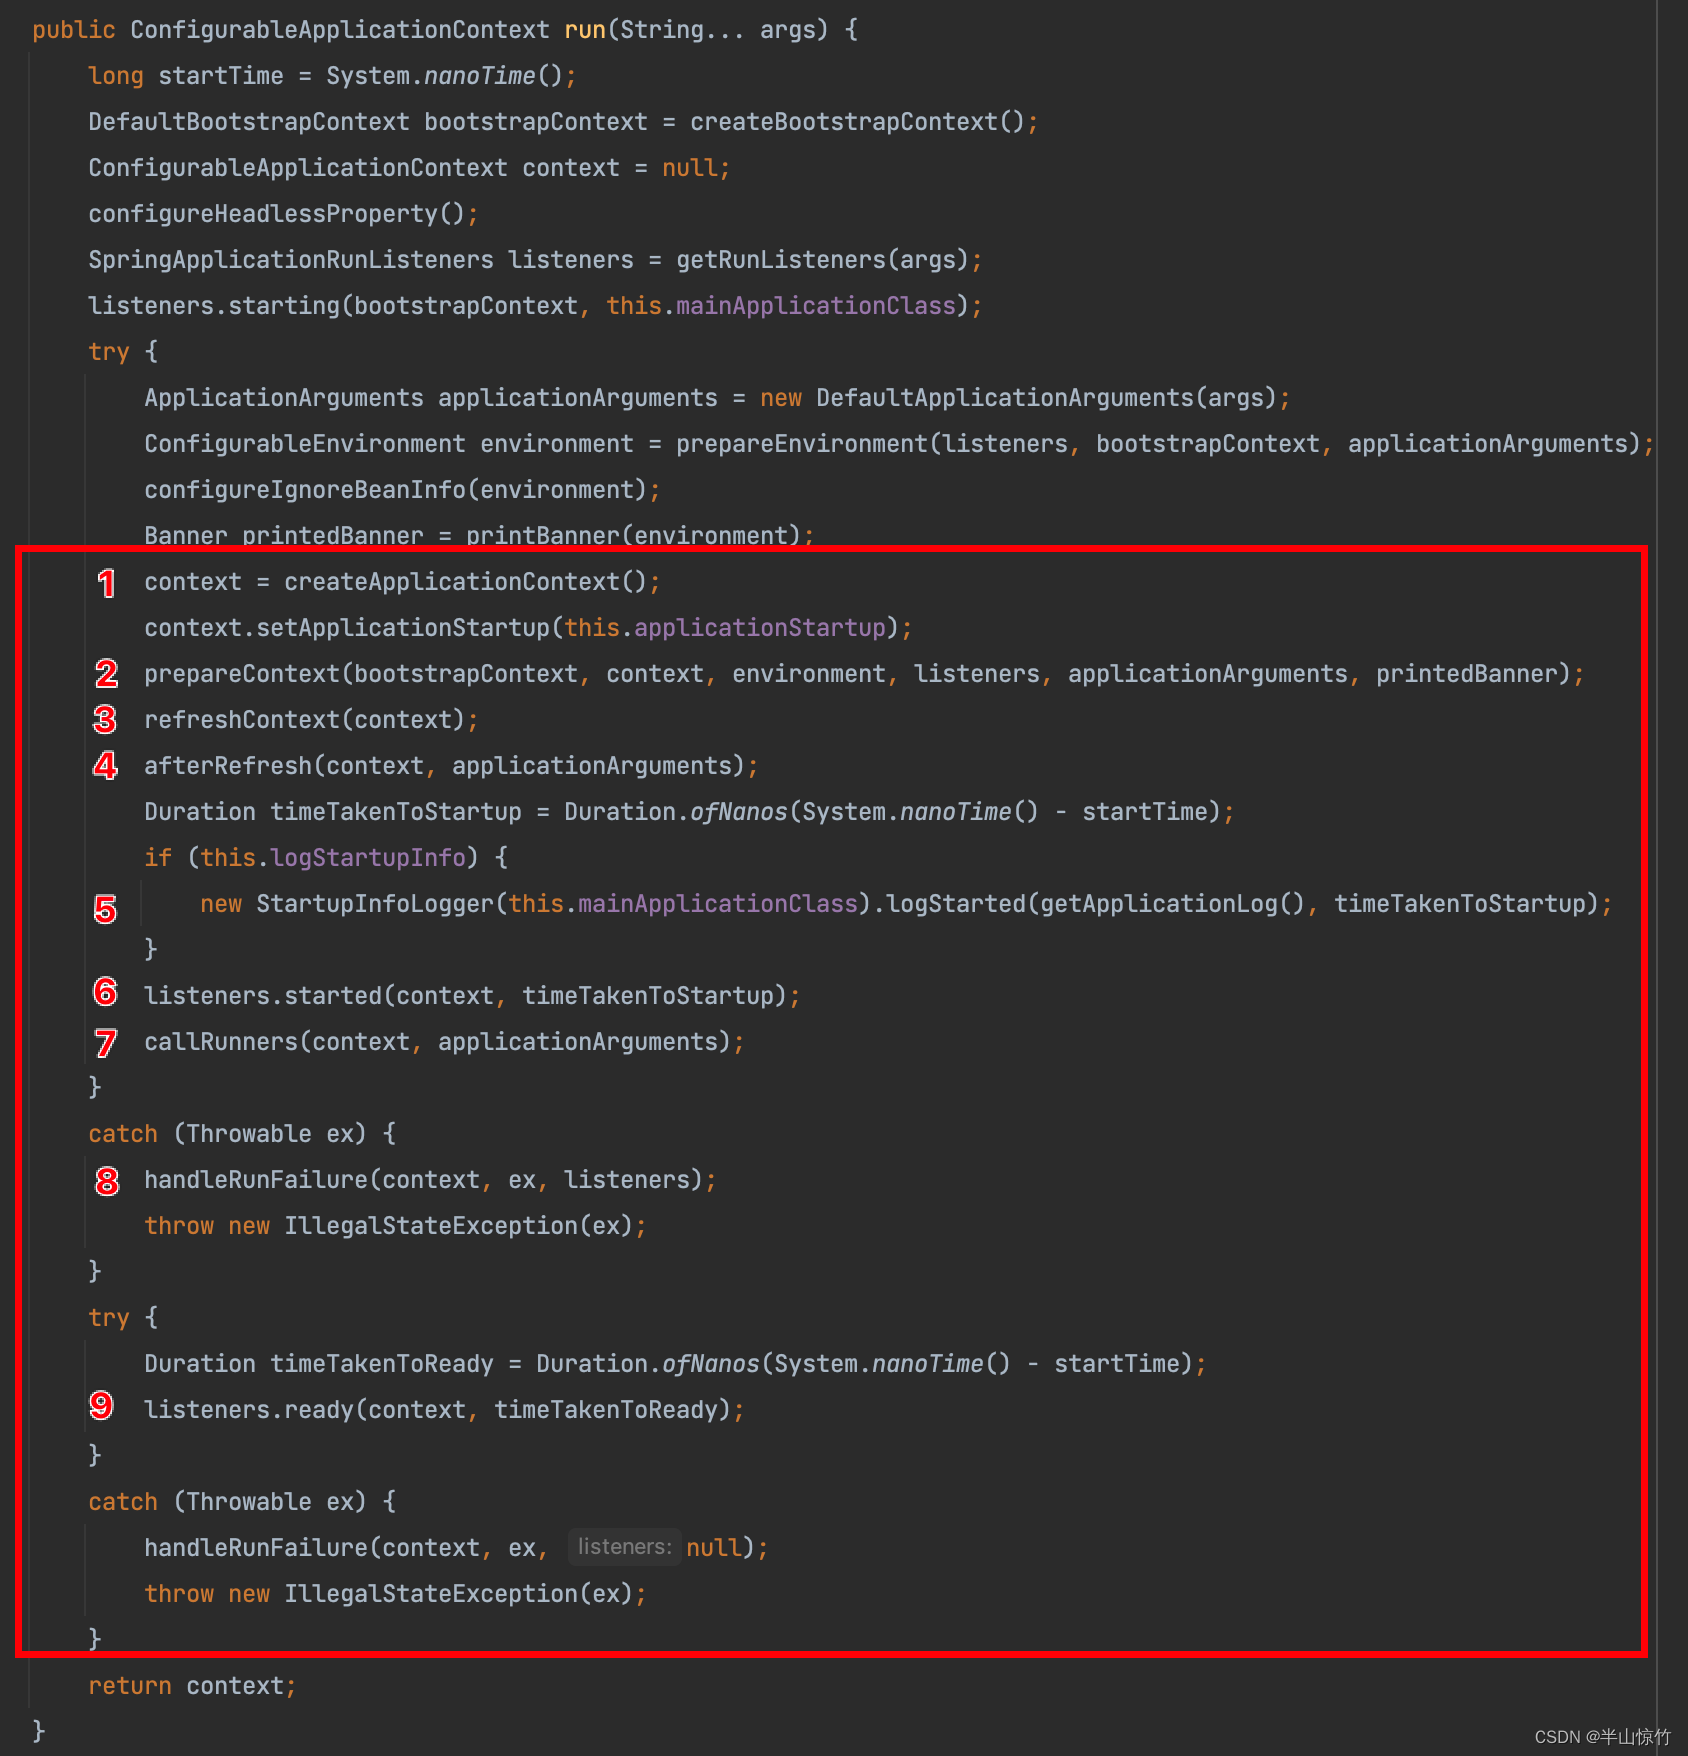Click the getApplicationLog() call

pos(1173,904)
